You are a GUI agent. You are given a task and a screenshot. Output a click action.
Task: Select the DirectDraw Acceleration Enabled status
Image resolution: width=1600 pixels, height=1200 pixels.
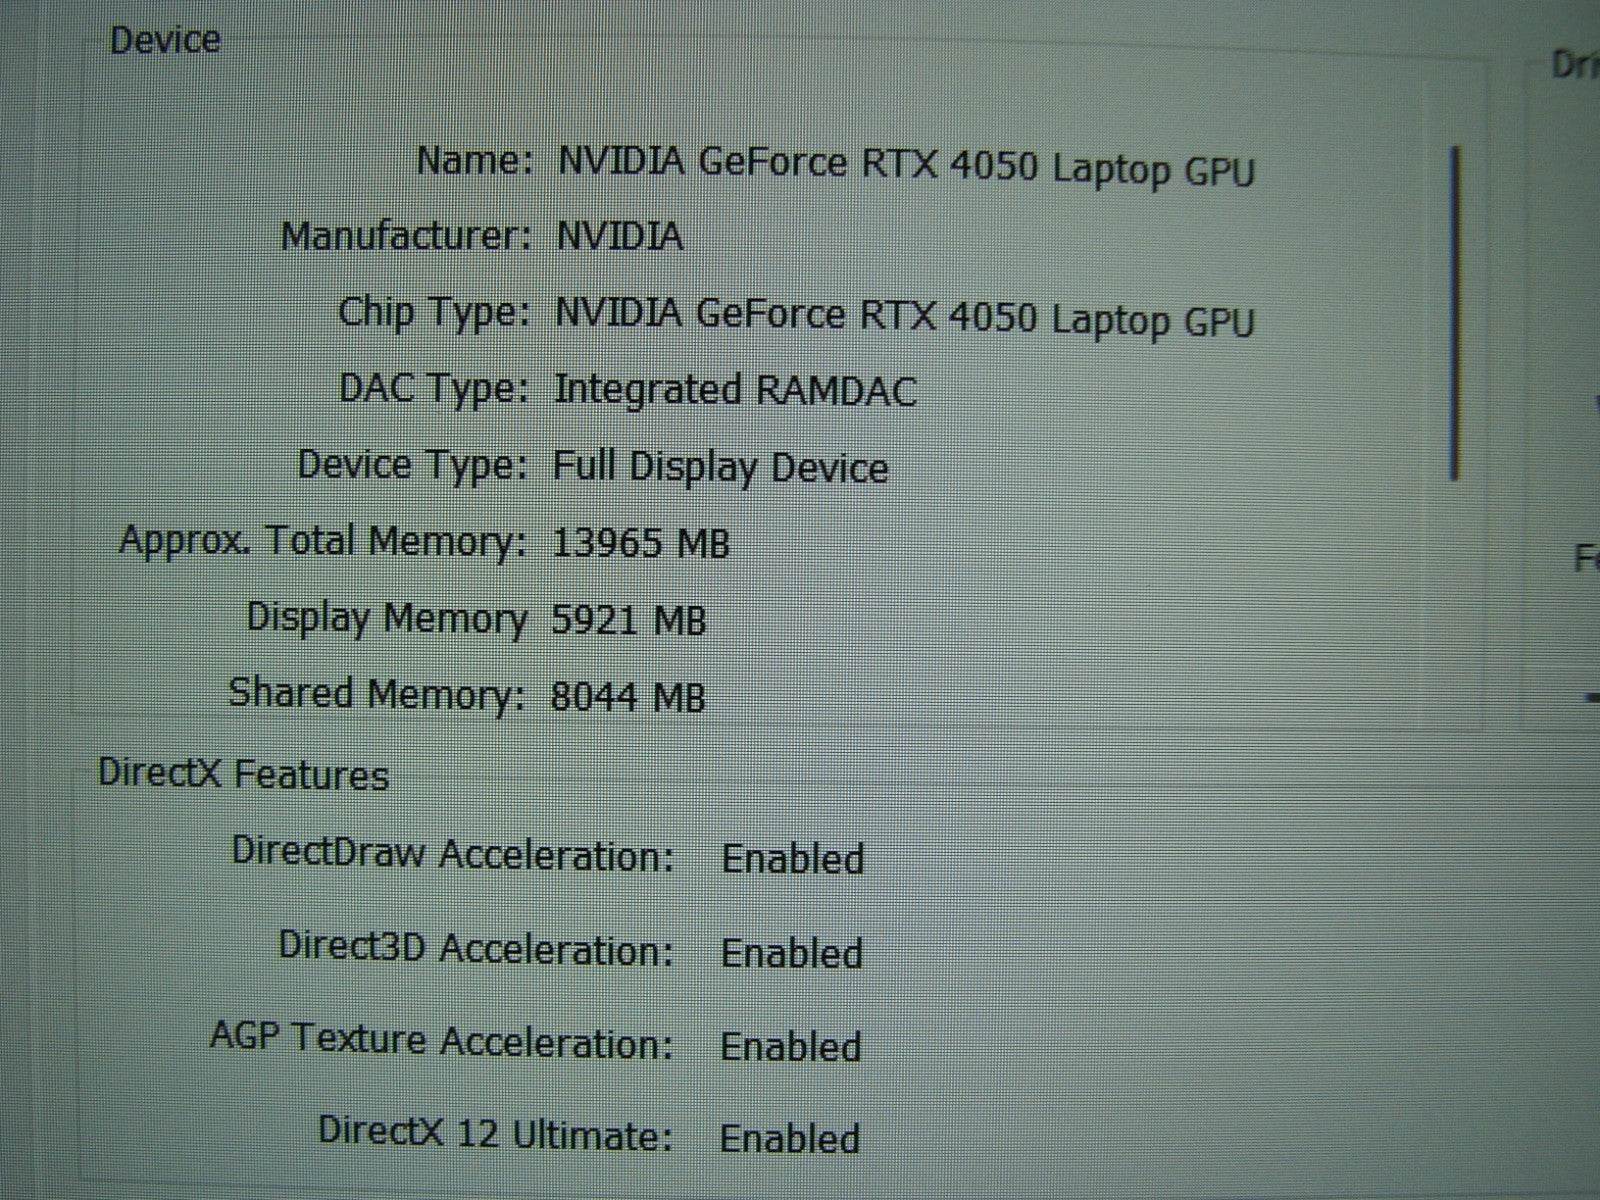point(793,858)
